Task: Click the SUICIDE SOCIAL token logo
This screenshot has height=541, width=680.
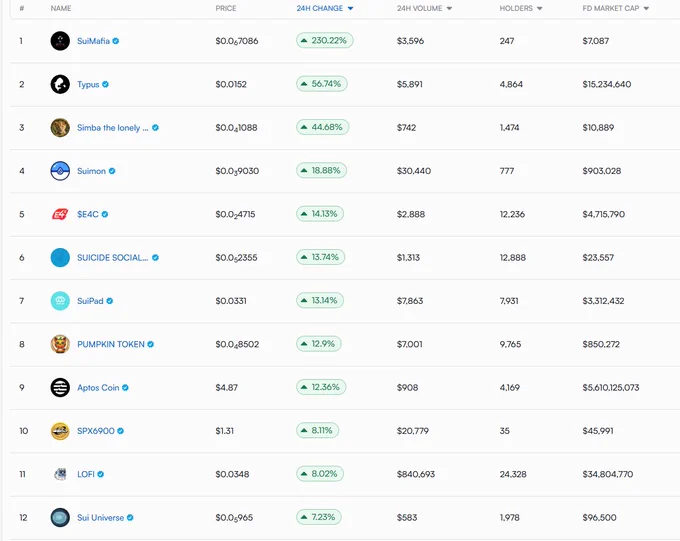Action: (x=60, y=258)
